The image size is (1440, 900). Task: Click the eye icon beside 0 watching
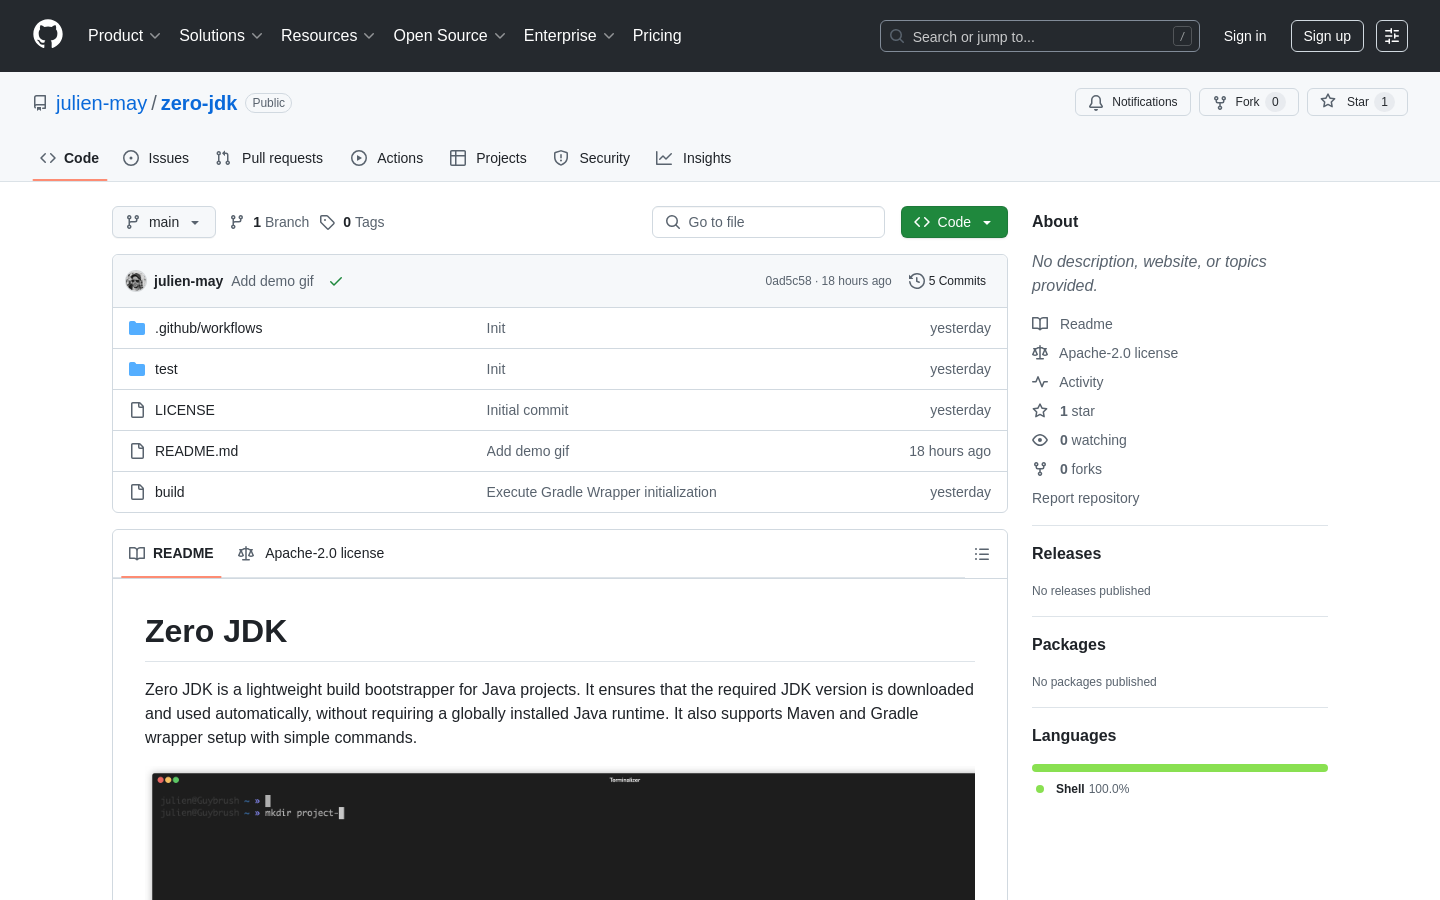tap(1040, 440)
